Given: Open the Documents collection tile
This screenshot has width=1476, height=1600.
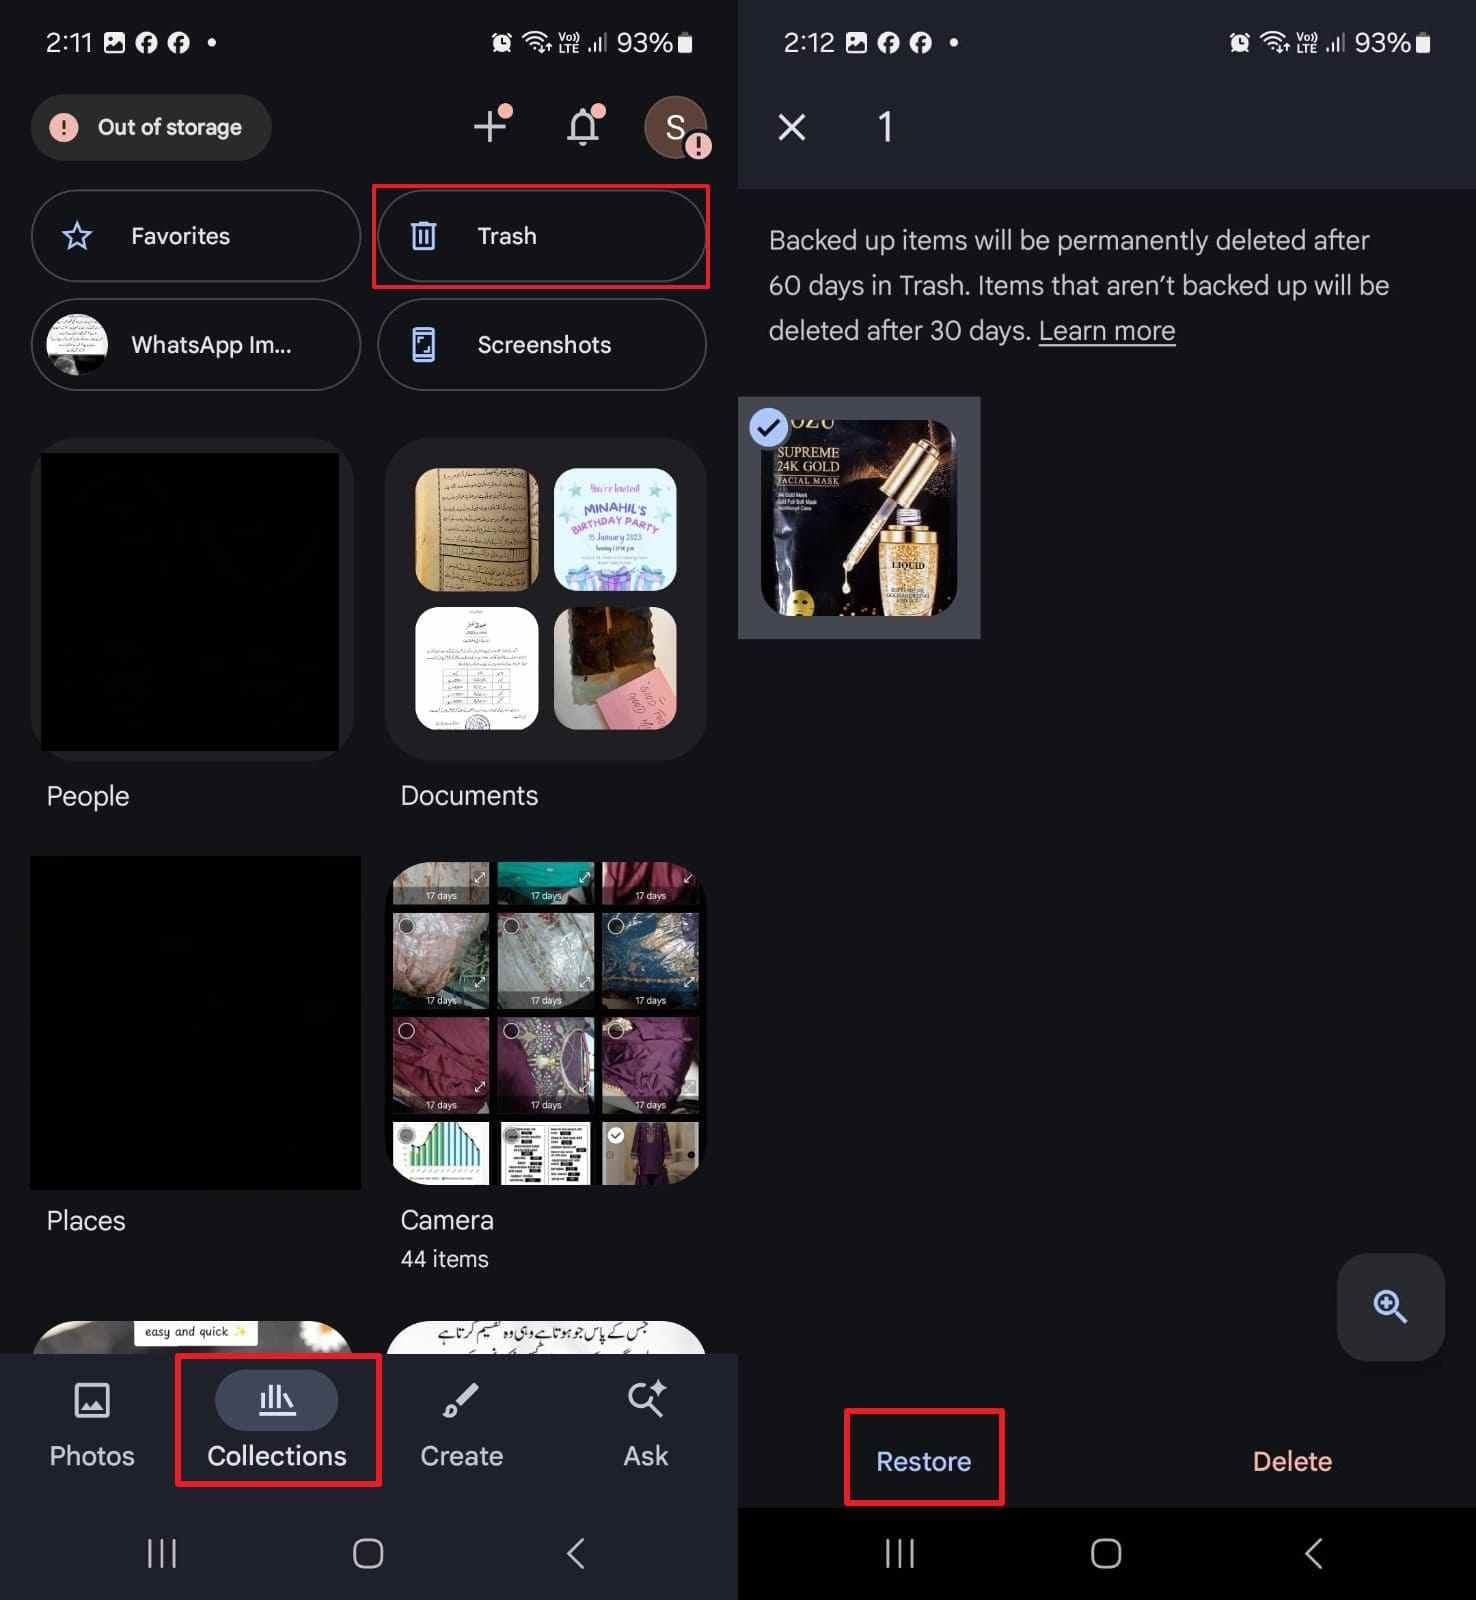Looking at the screenshot, I should click(546, 599).
